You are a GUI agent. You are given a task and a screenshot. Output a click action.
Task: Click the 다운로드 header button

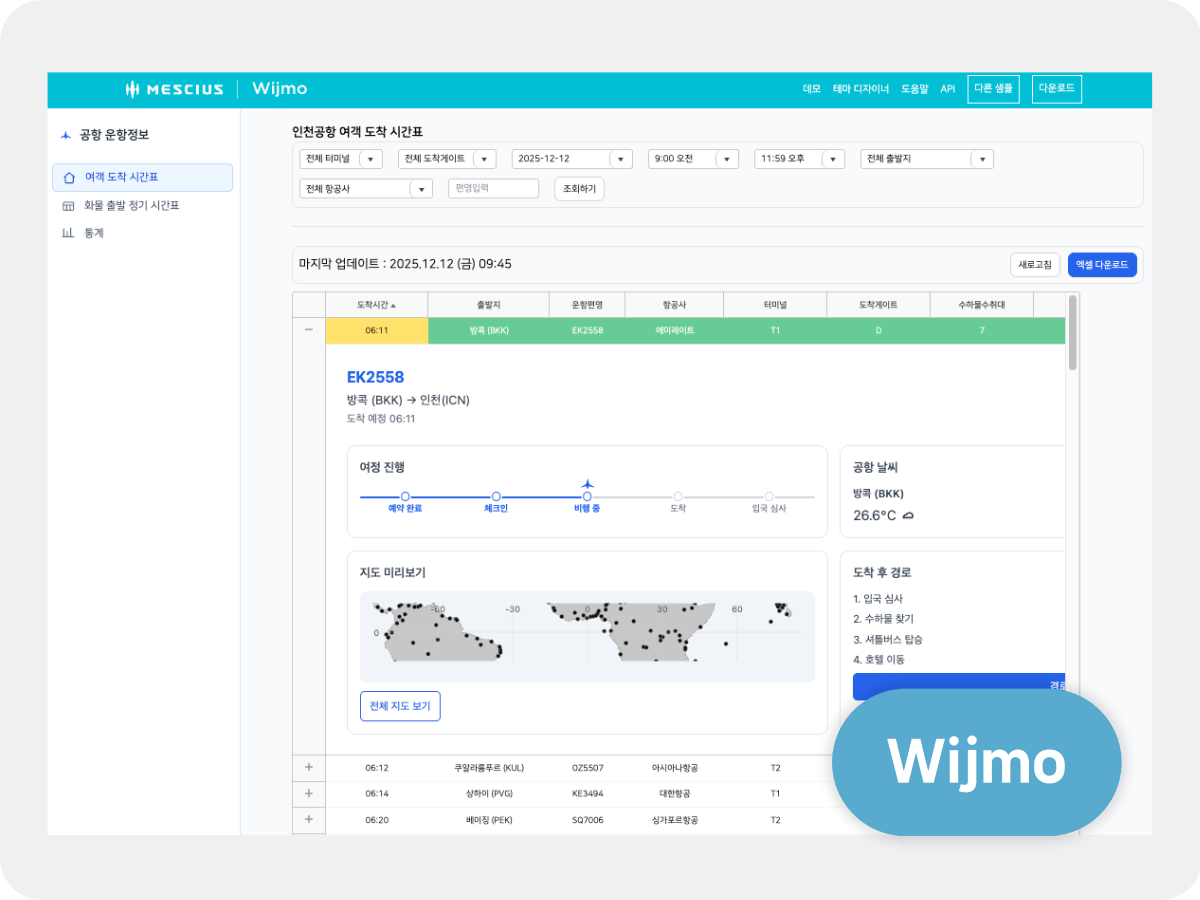[1057, 89]
